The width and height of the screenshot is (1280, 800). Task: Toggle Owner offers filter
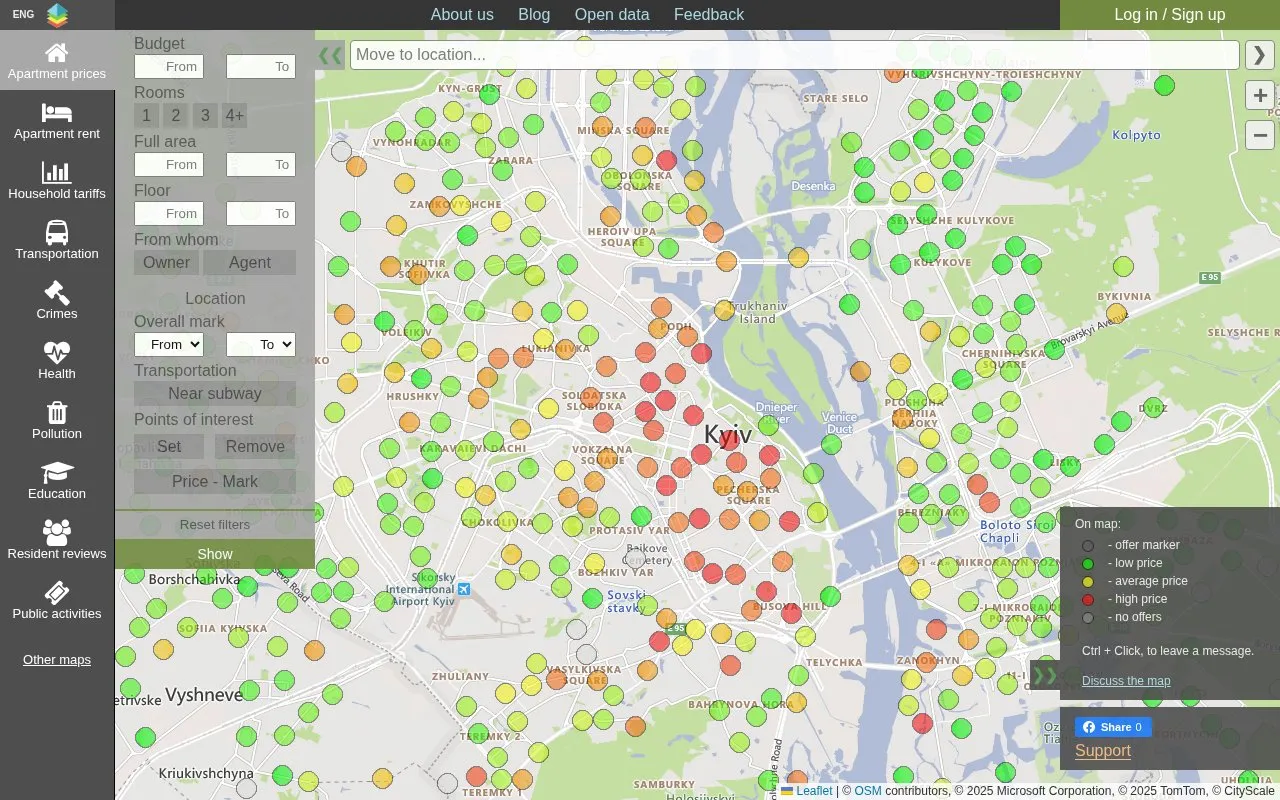(x=166, y=263)
